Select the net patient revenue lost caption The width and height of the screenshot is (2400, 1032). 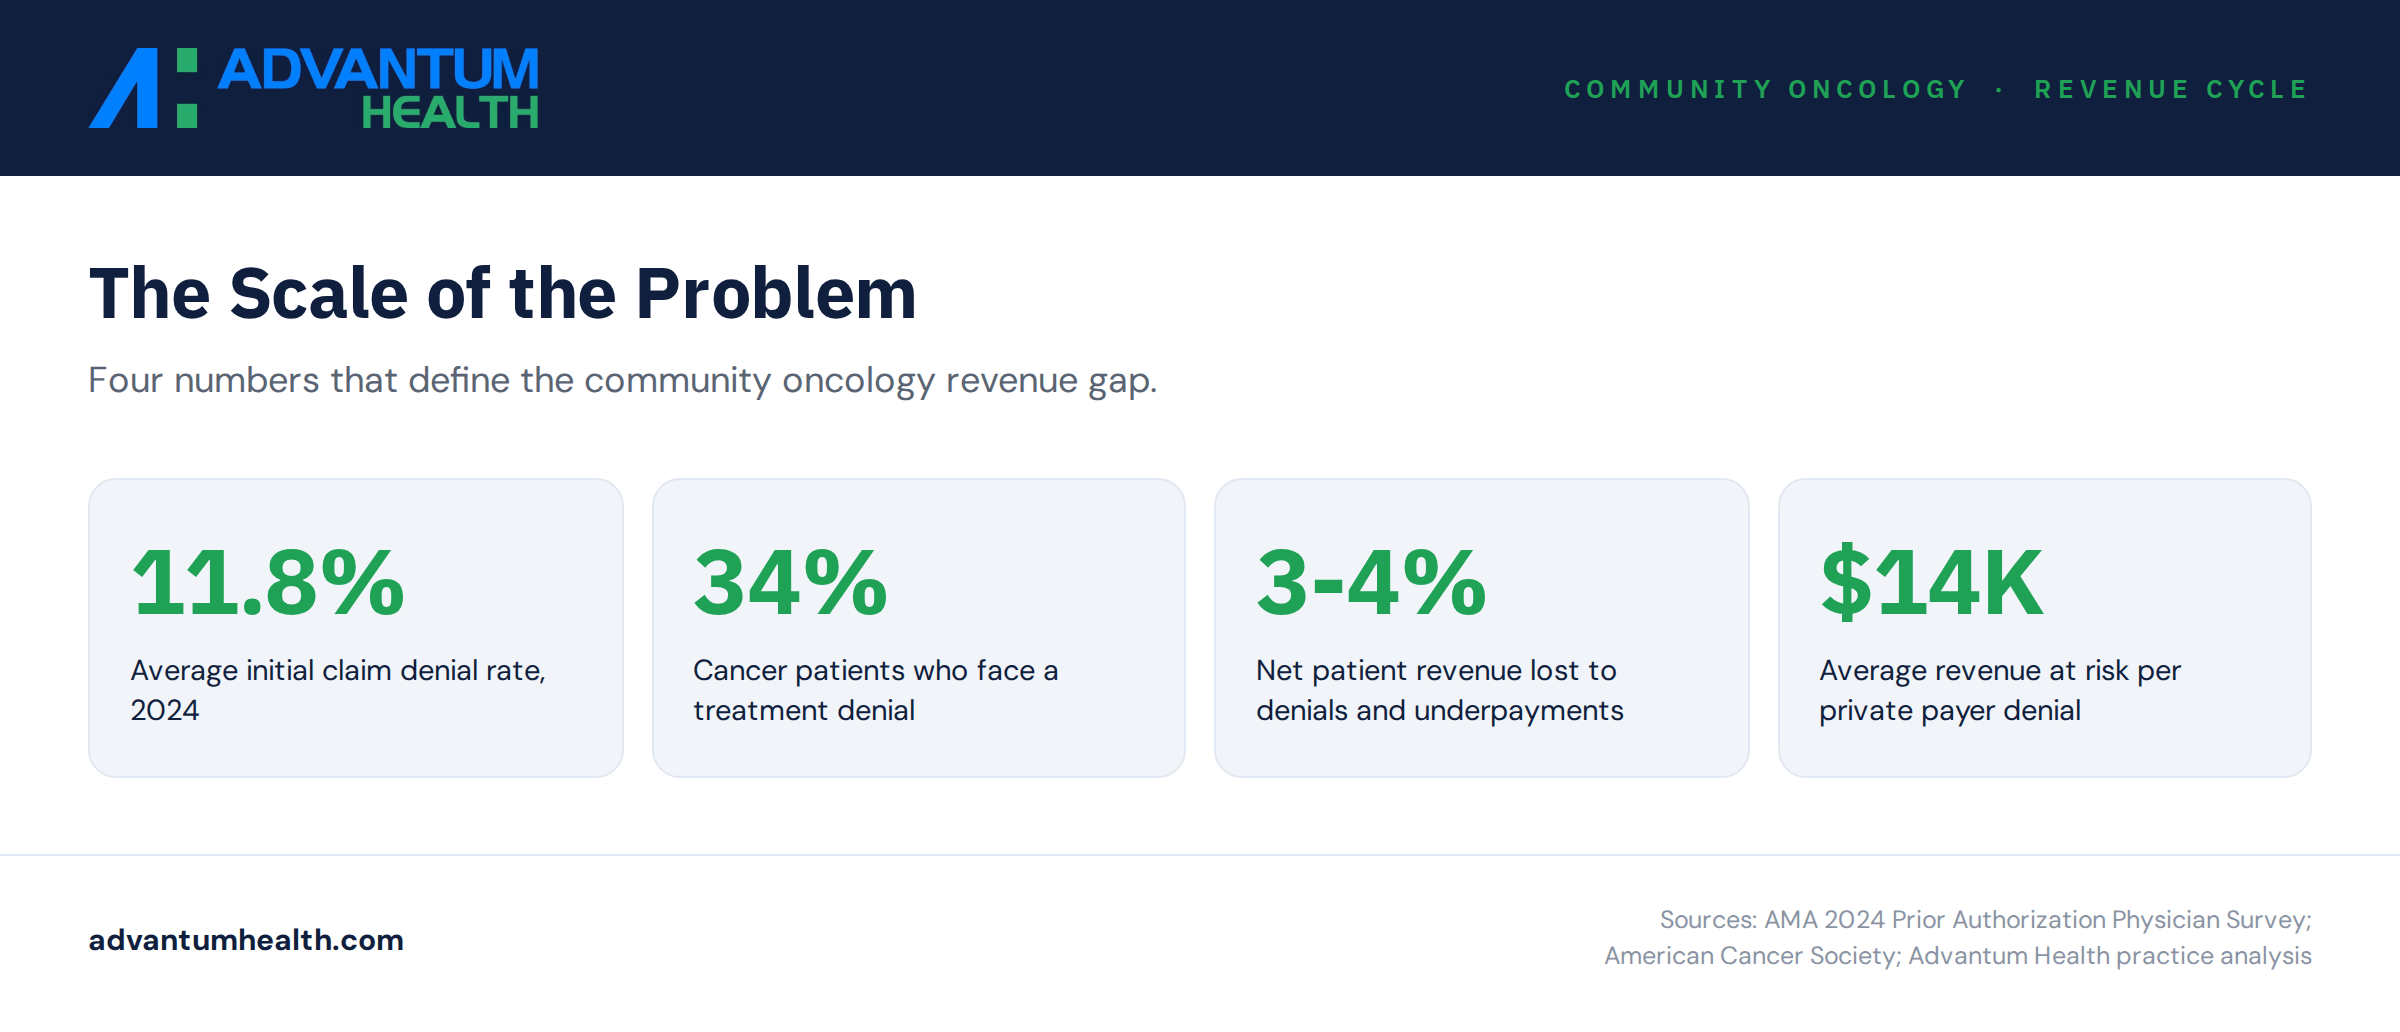click(x=1439, y=690)
